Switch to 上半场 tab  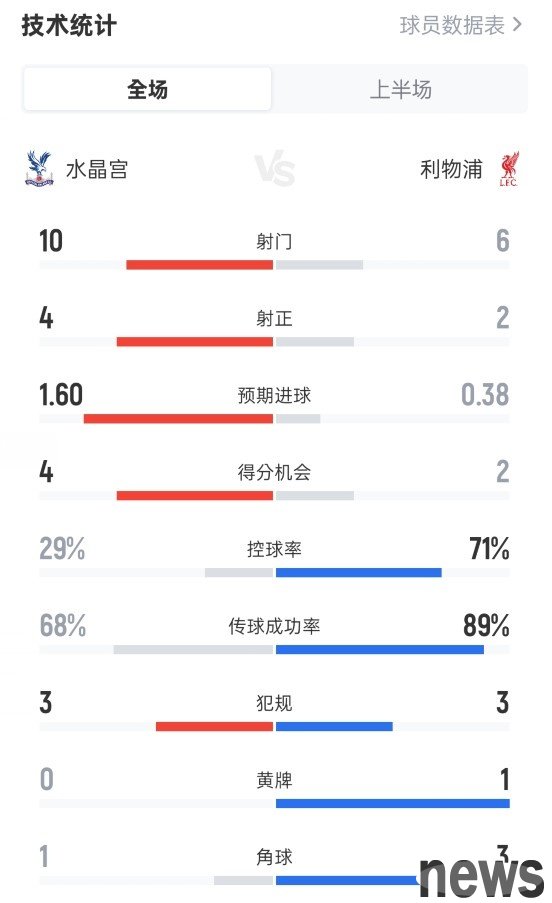[x=400, y=89]
